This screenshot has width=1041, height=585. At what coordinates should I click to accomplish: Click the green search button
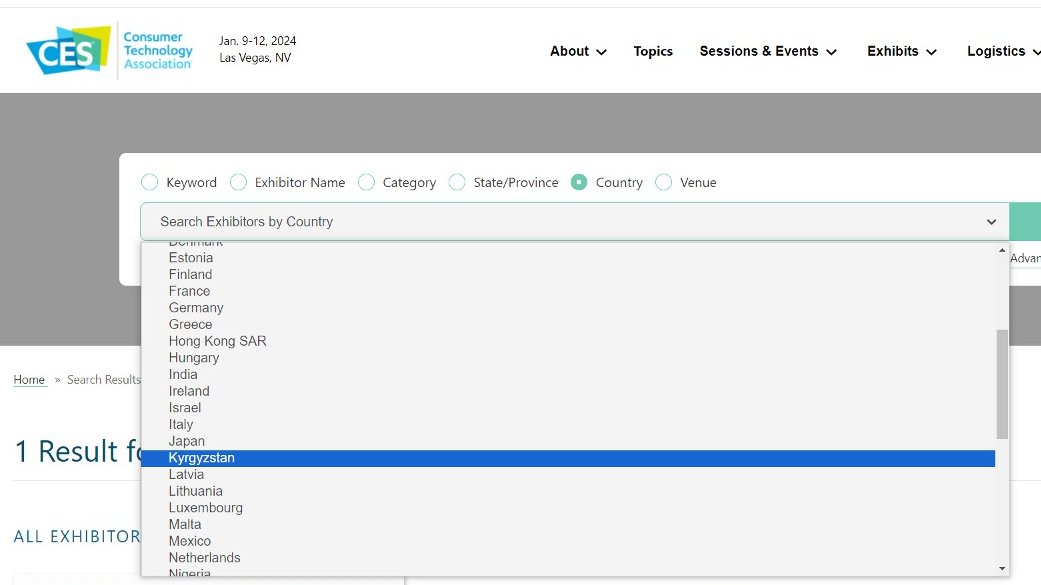click(1025, 222)
